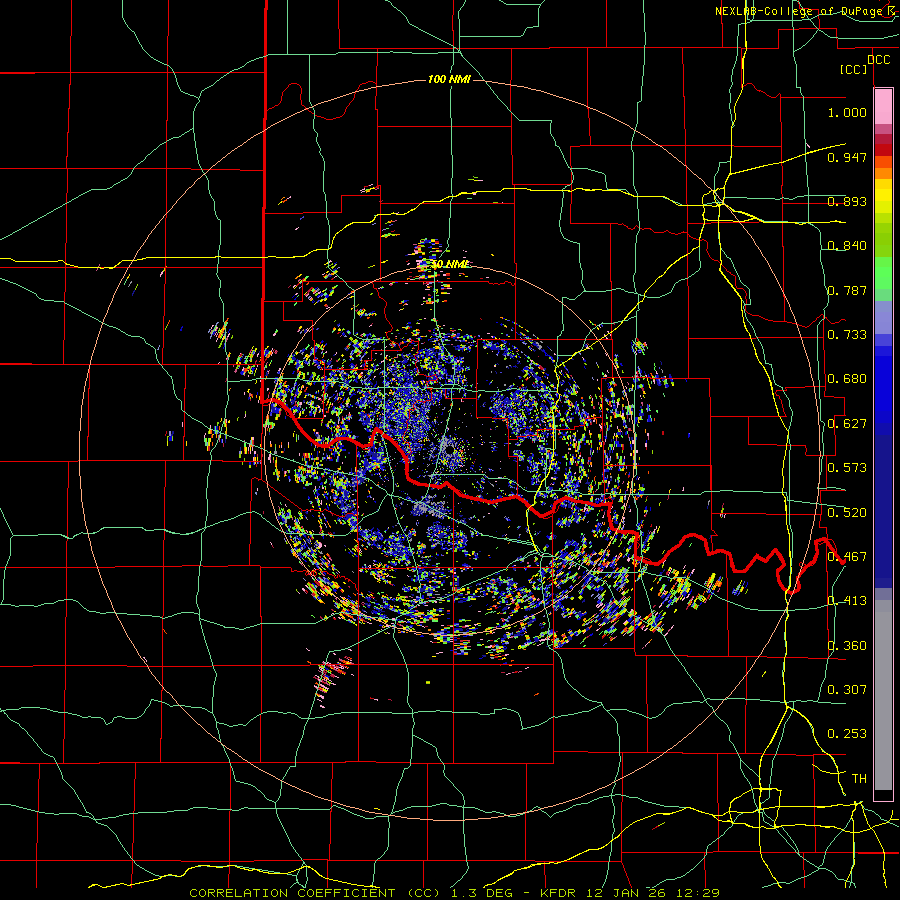Click the "100 NMI" range ring label
Image resolution: width=900 pixels, height=900 pixels.
pos(449,79)
